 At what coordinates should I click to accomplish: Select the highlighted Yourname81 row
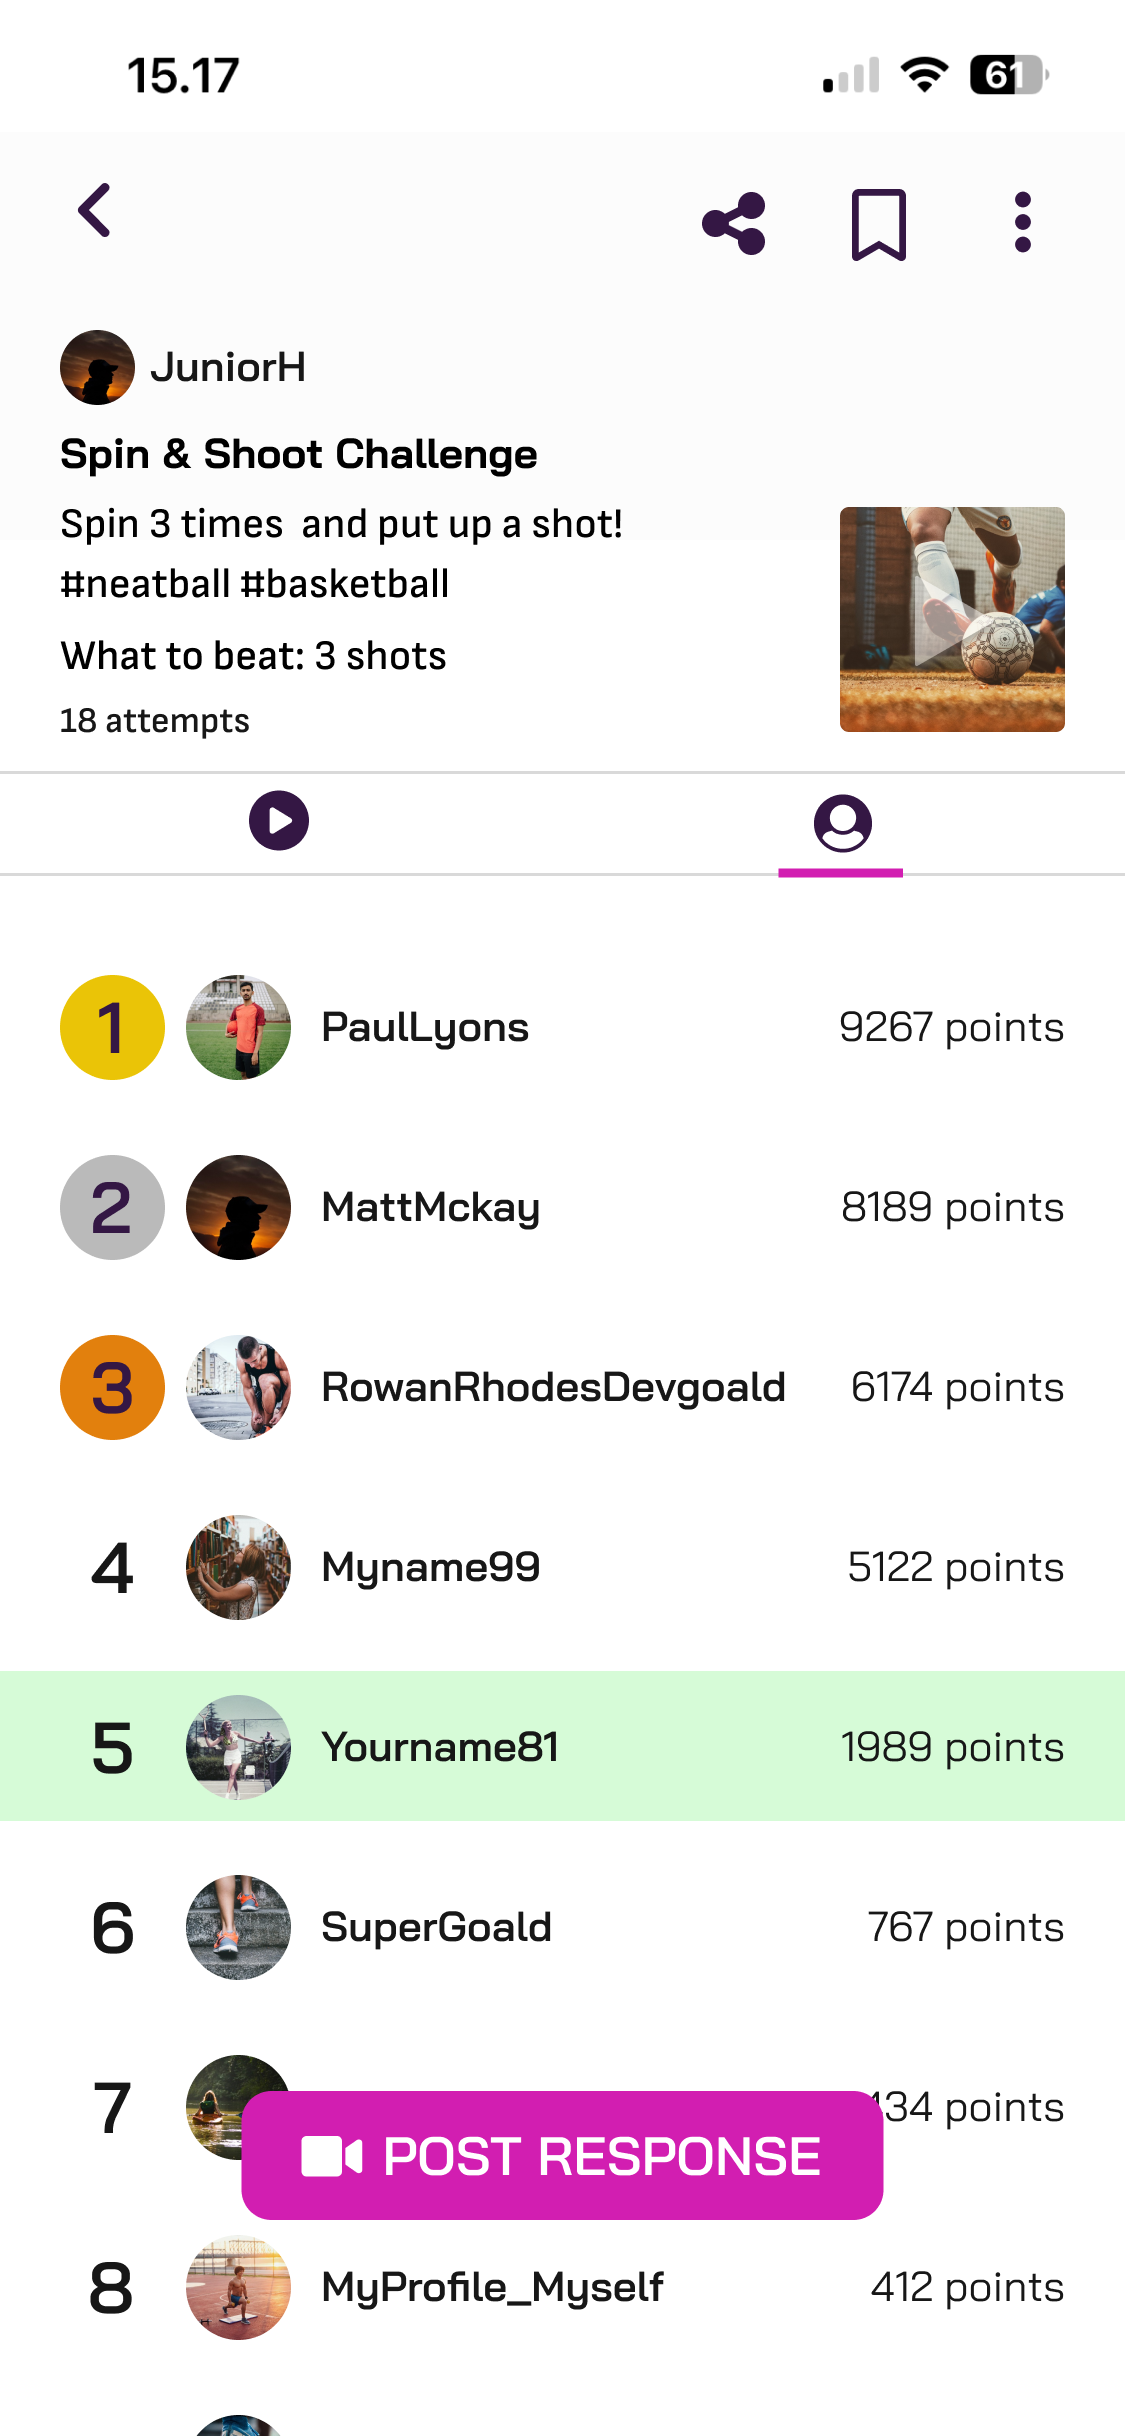coord(562,1747)
